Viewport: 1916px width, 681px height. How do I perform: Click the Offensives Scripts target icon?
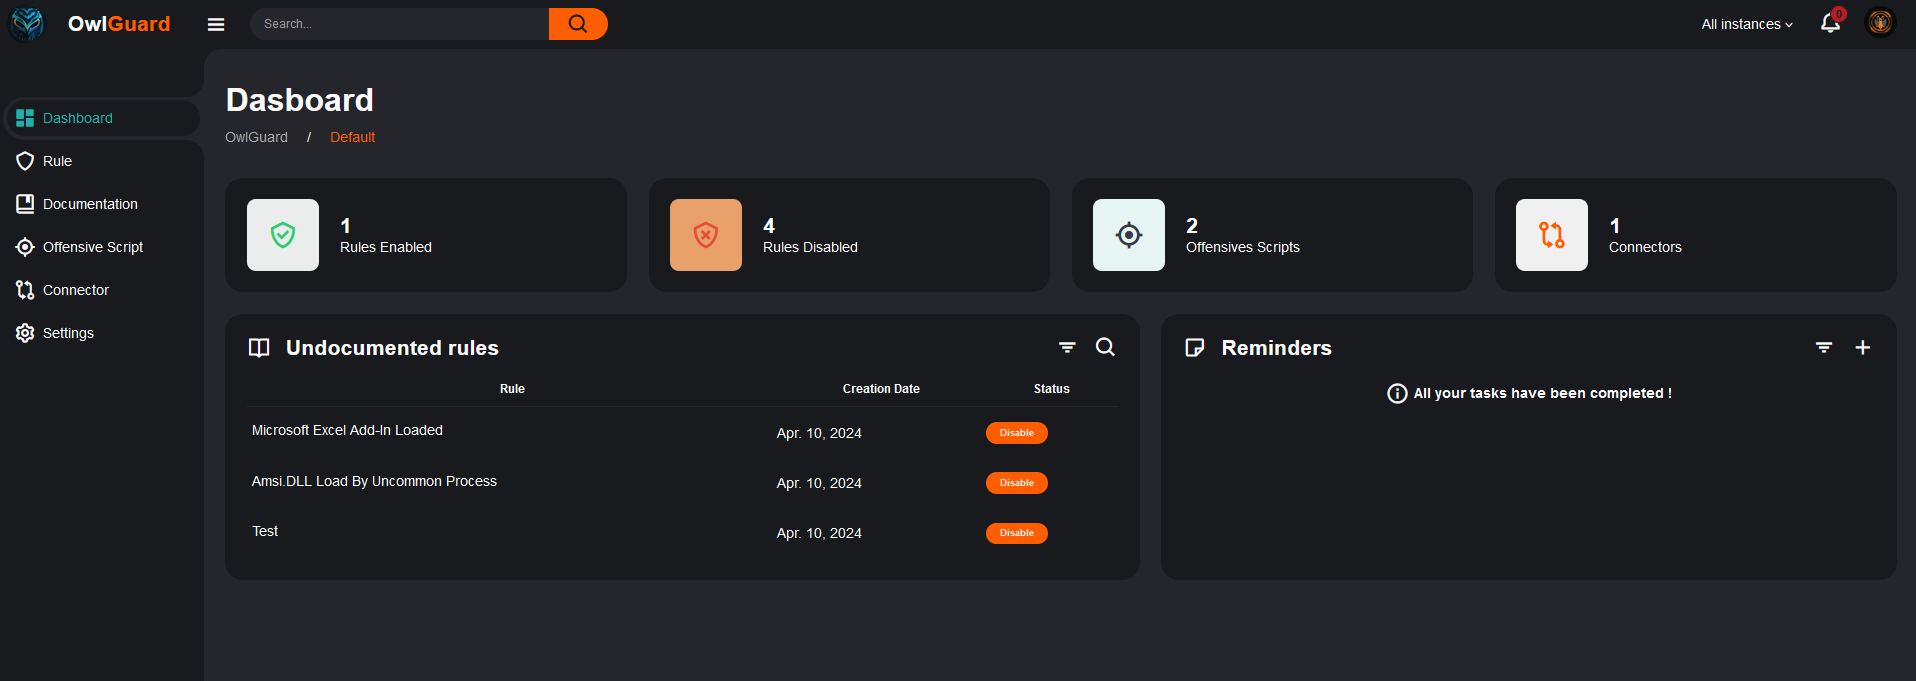(x=1129, y=235)
